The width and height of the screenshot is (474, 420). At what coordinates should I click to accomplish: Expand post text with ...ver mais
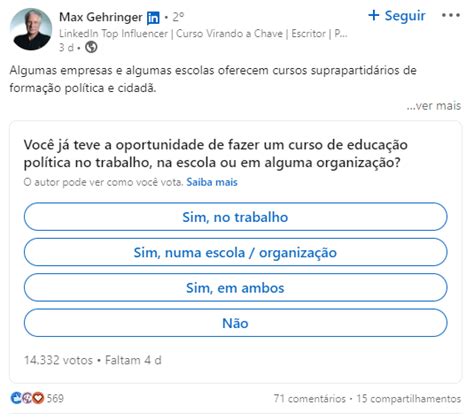433,106
